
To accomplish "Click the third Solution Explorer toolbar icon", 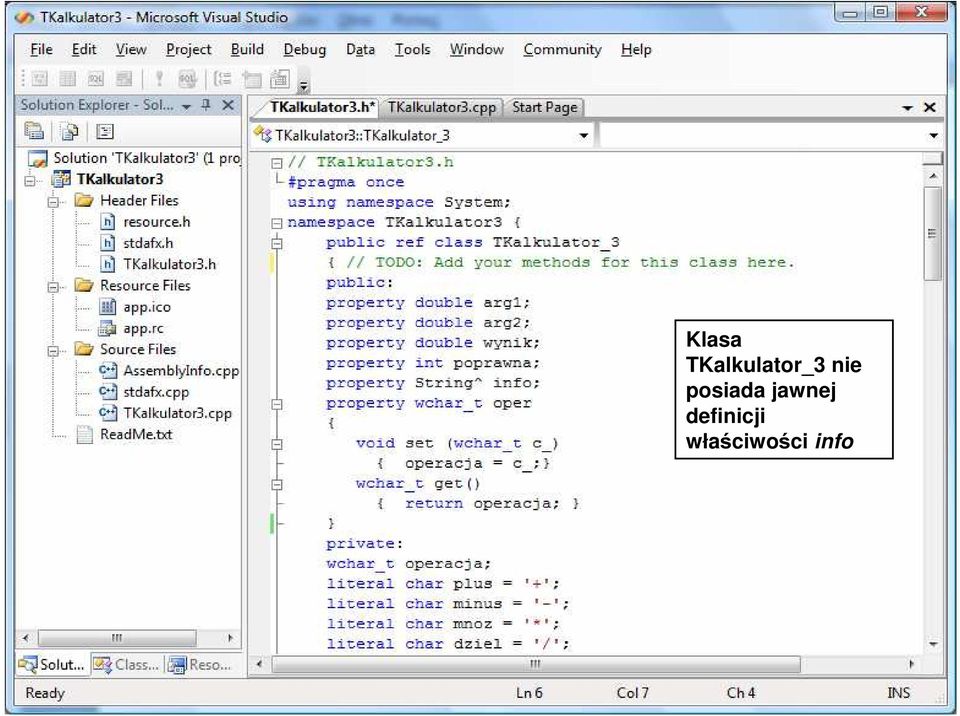I will (x=105, y=131).
